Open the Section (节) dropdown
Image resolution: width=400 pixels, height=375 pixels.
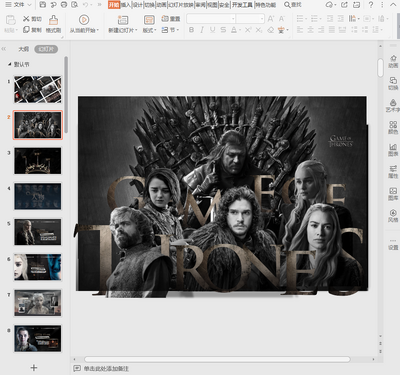pos(171,30)
